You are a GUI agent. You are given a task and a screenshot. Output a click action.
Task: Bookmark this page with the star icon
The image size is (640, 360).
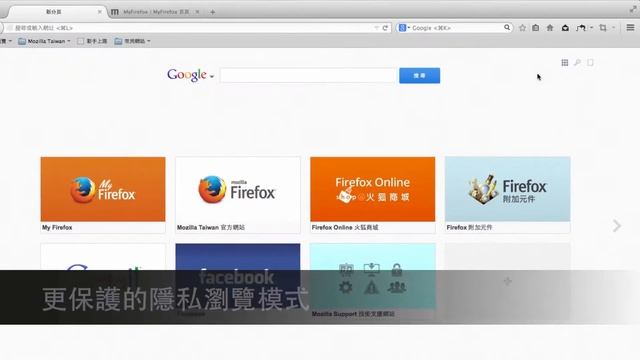[522, 28]
